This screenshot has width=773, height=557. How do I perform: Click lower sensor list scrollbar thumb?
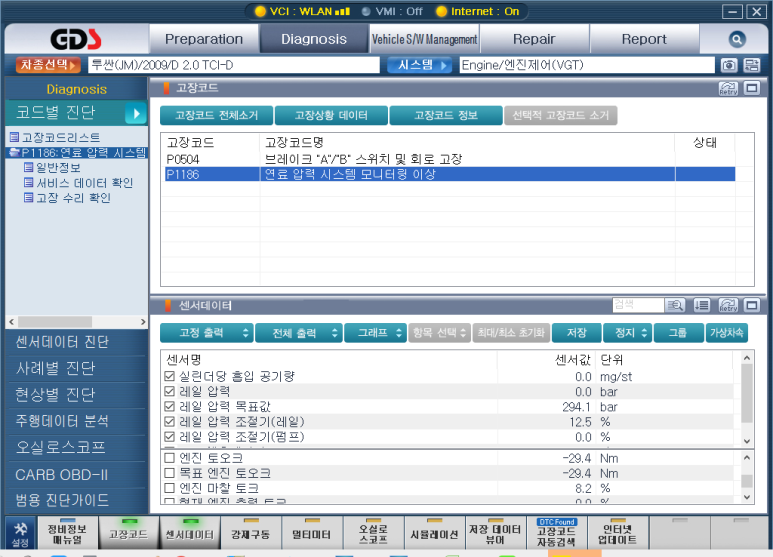(747, 481)
